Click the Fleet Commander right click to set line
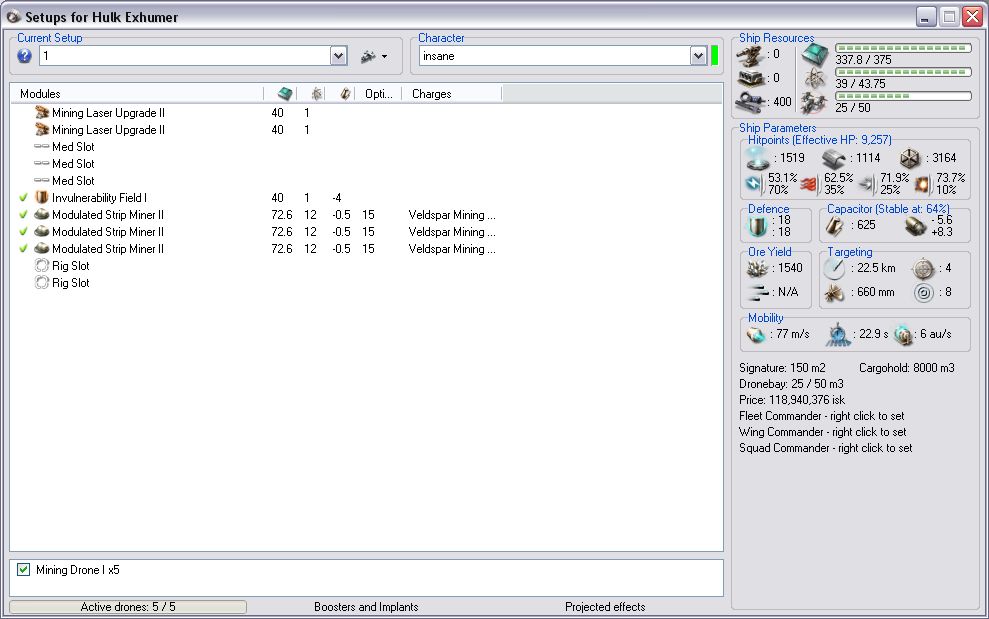The height and width of the screenshot is (619, 989). pos(822,416)
